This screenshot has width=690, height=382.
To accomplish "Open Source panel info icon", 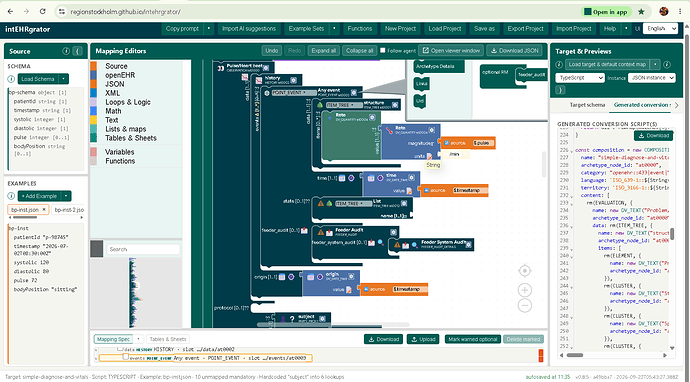I will click(x=66, y=51).
